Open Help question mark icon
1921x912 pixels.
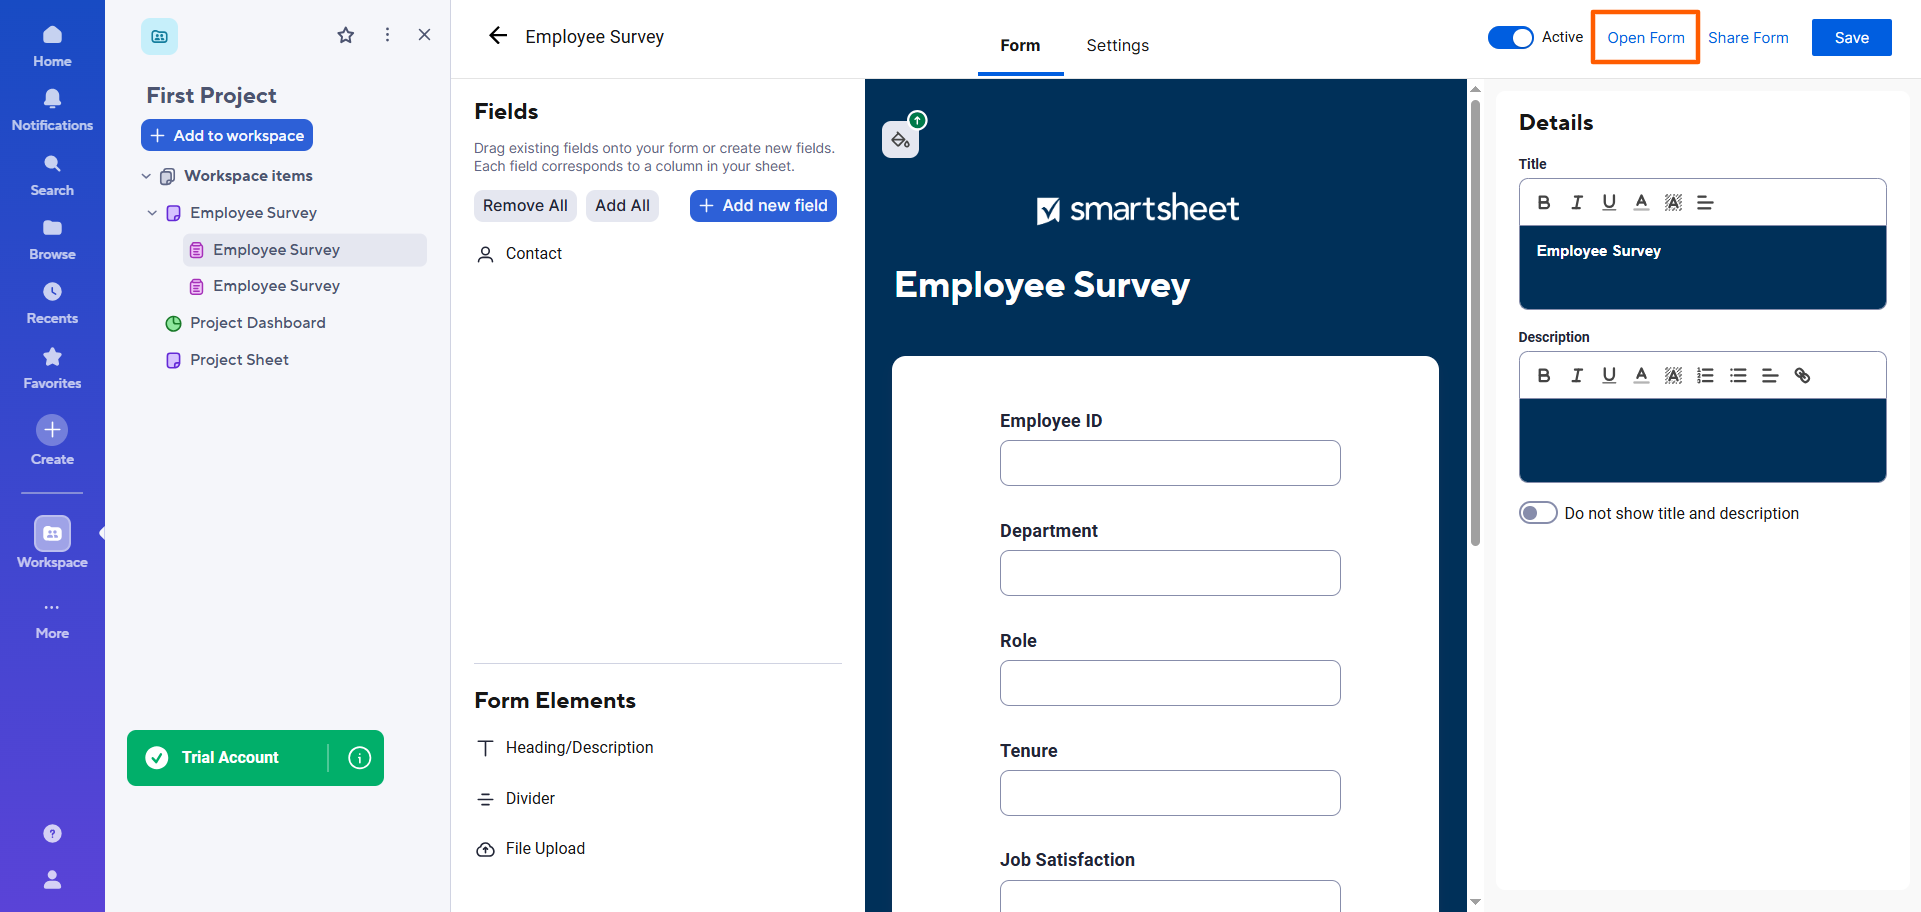[x=52, y=833]
